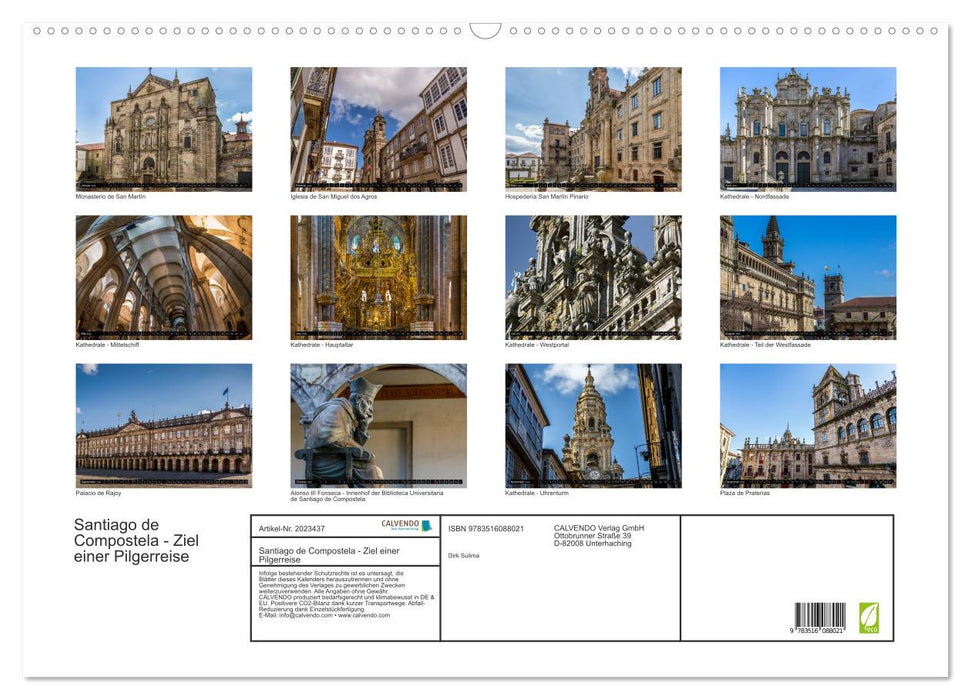Select the ISBN 9783516088021 text
The image size is (971, 700).
(484, 528)
